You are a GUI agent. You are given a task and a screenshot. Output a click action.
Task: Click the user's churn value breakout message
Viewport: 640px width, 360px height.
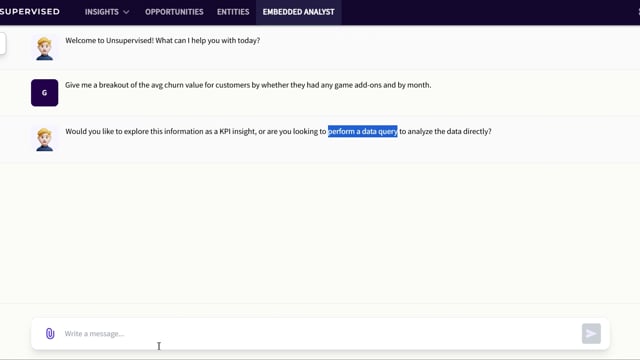[248, 85]
